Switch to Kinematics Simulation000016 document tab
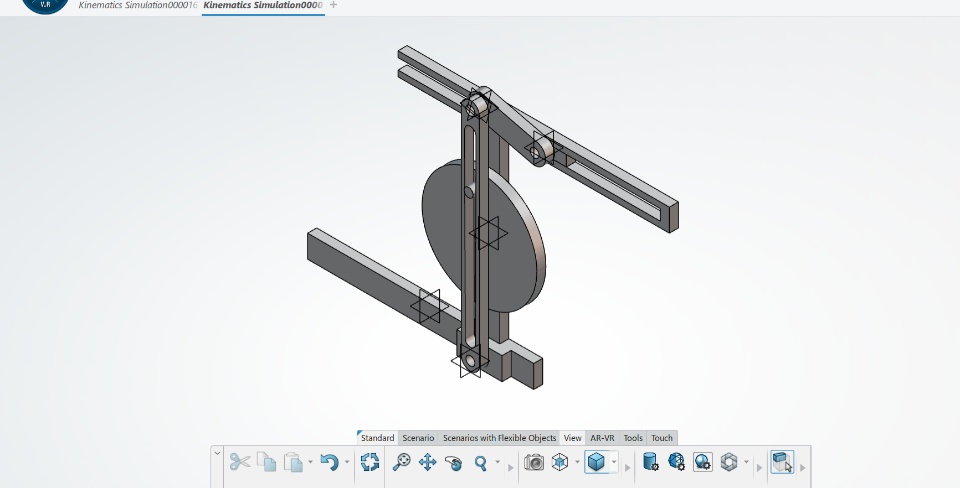This screenshot has width=960, height=488. [x=138, y=6]
